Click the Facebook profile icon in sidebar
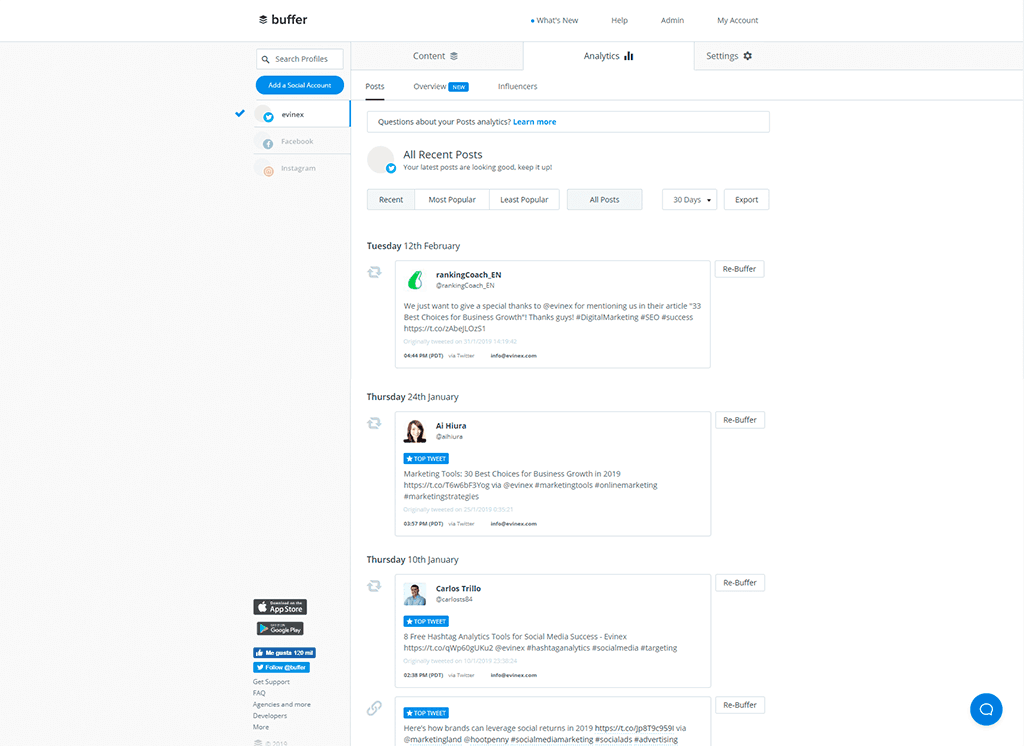 [264, 142]
